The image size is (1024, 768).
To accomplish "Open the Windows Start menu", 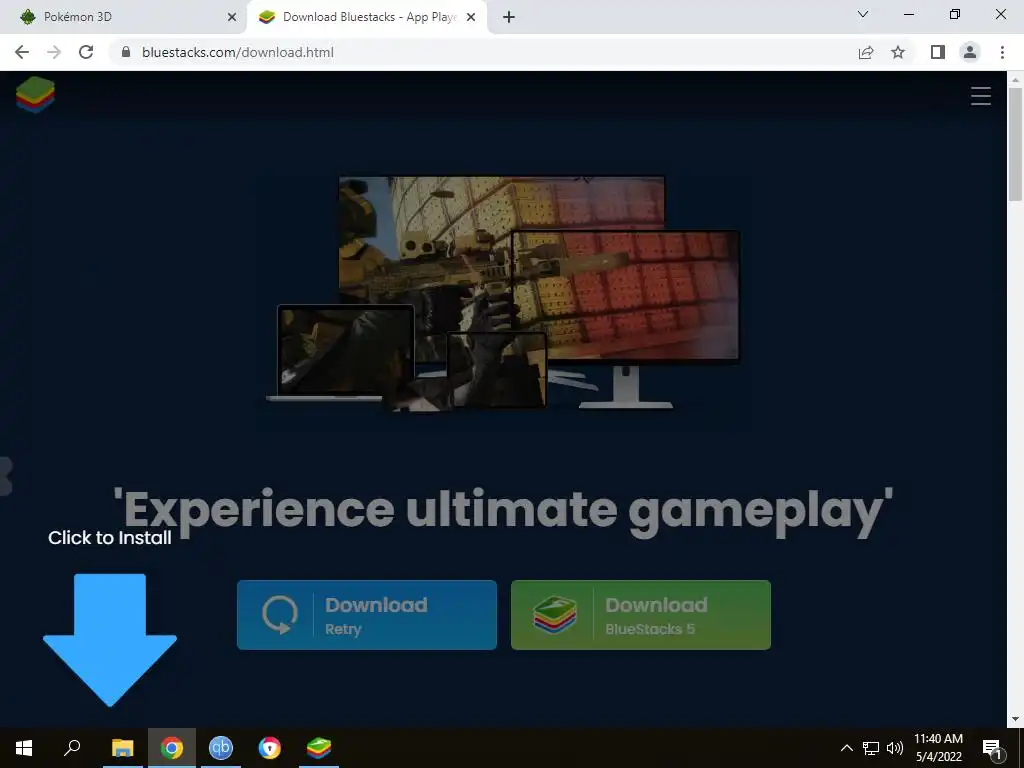I will click(24, 748).
